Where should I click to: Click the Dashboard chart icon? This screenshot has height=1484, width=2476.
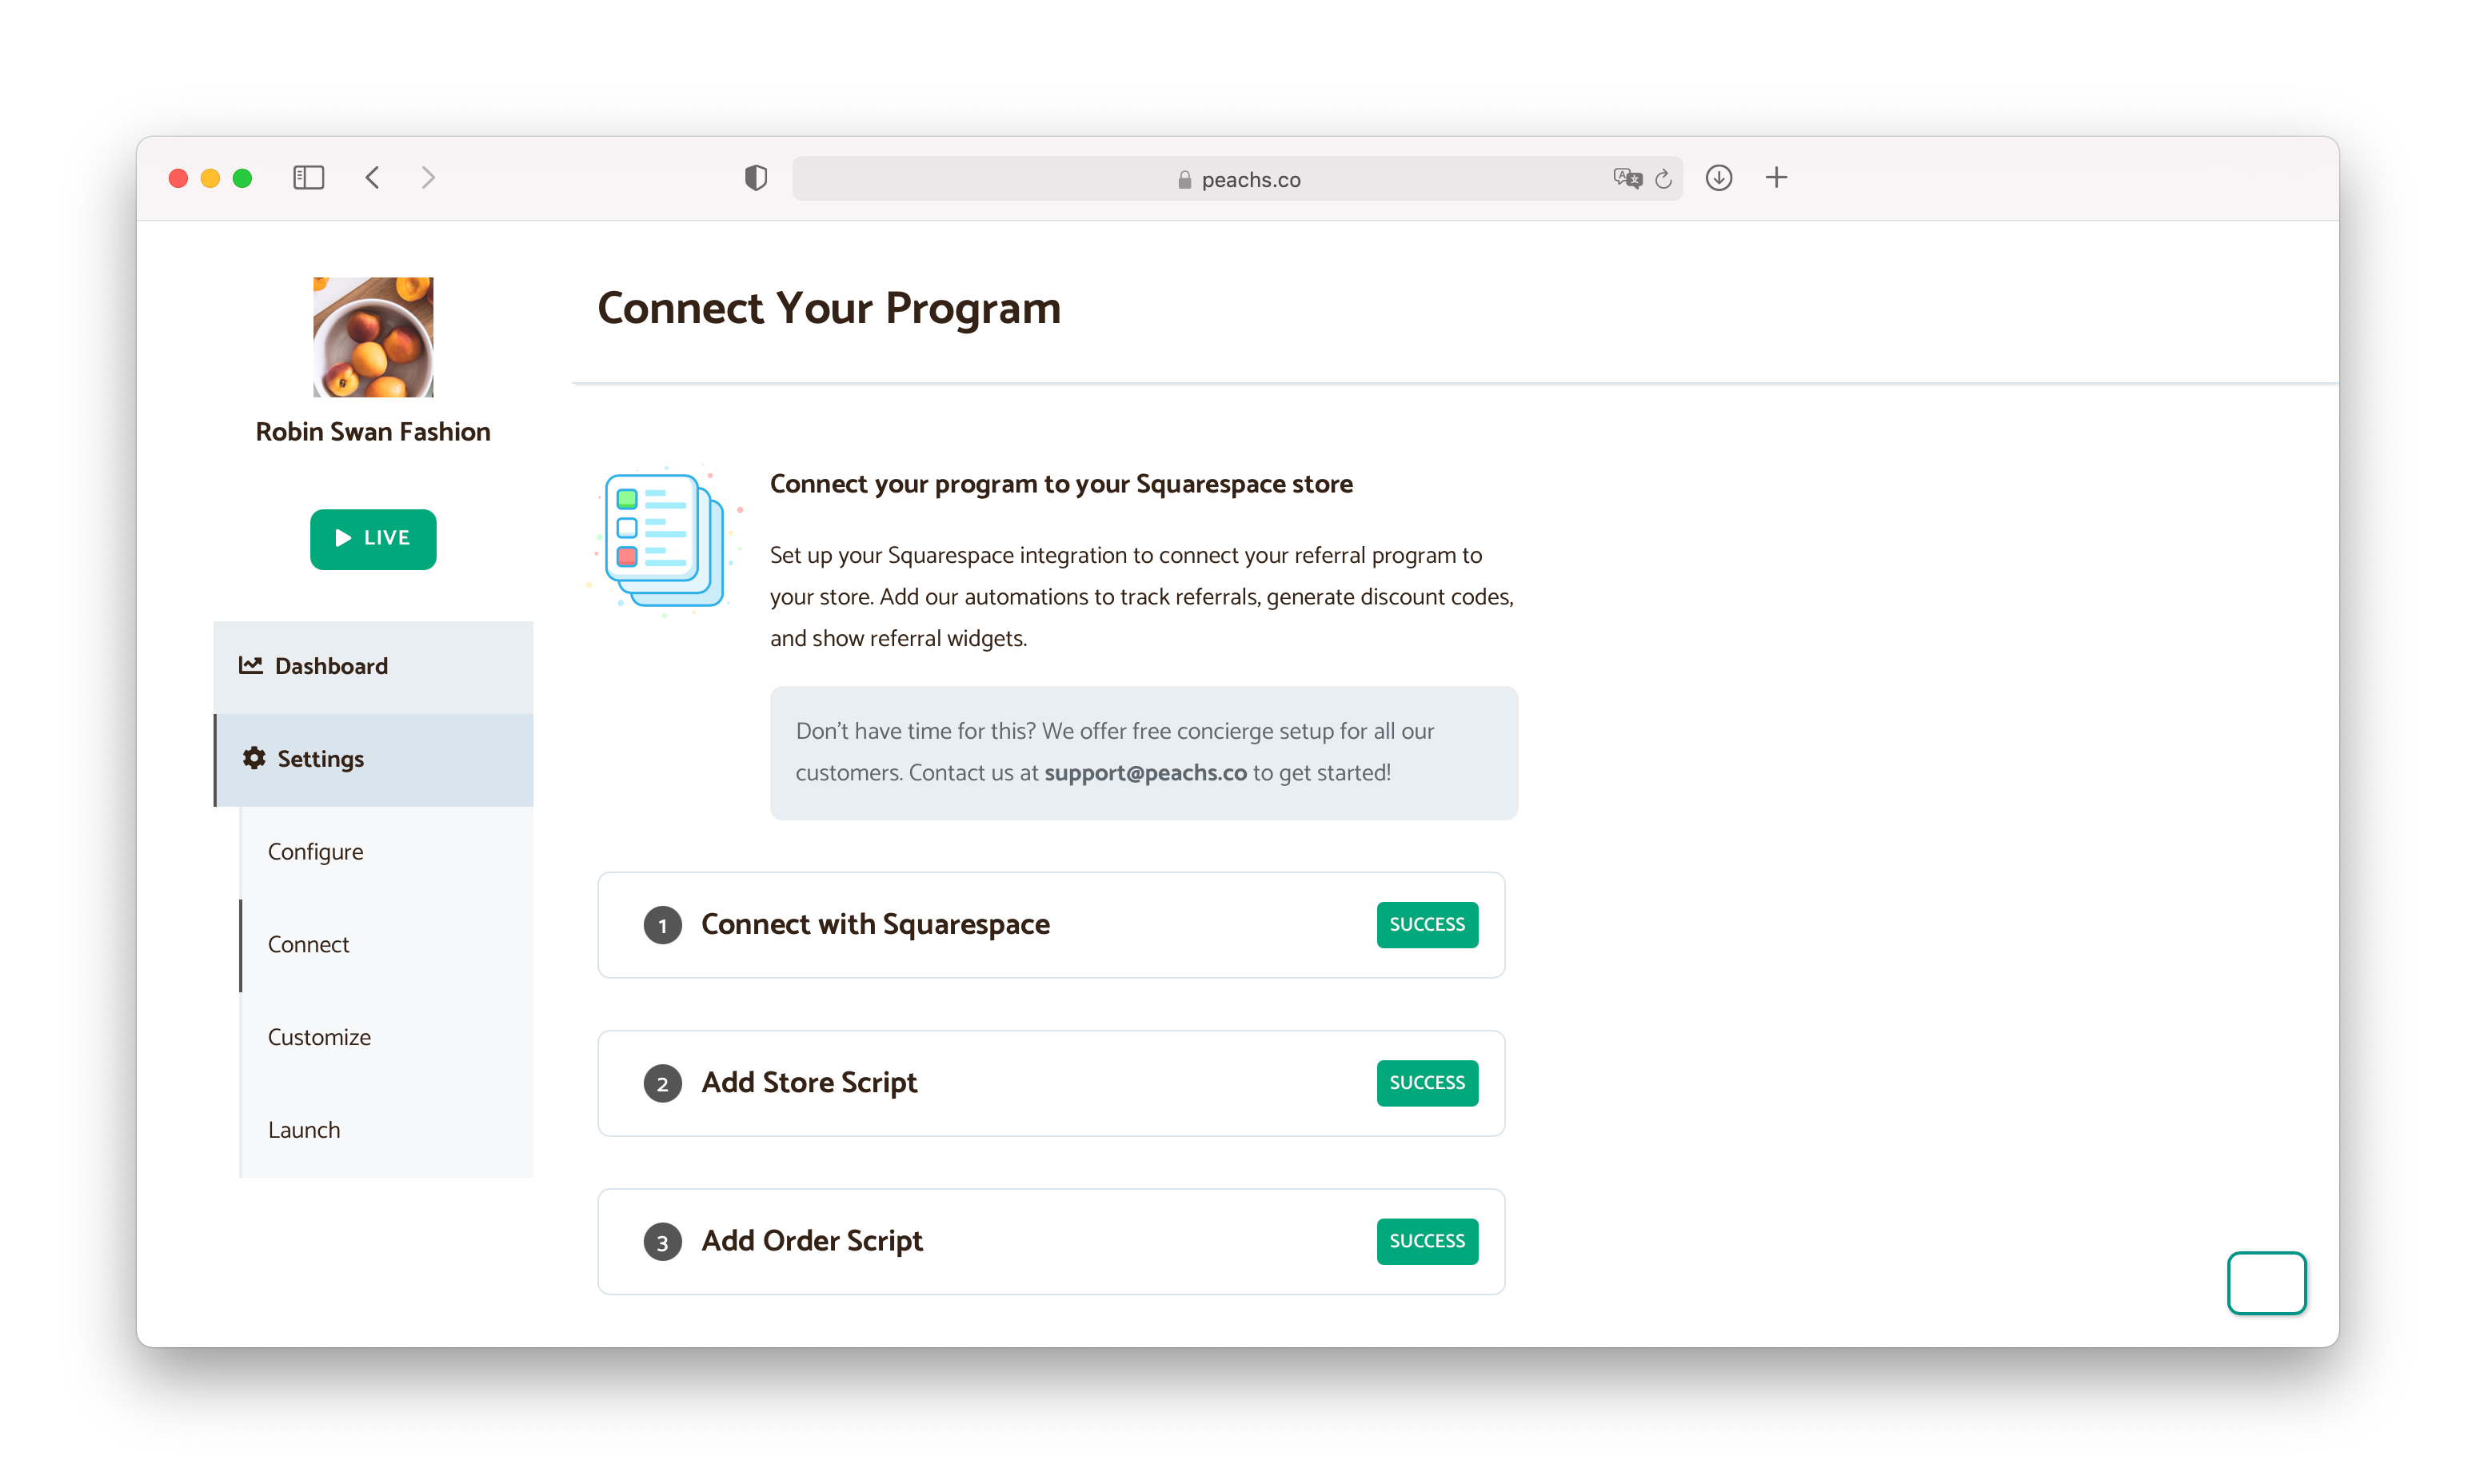coord(250,665)
